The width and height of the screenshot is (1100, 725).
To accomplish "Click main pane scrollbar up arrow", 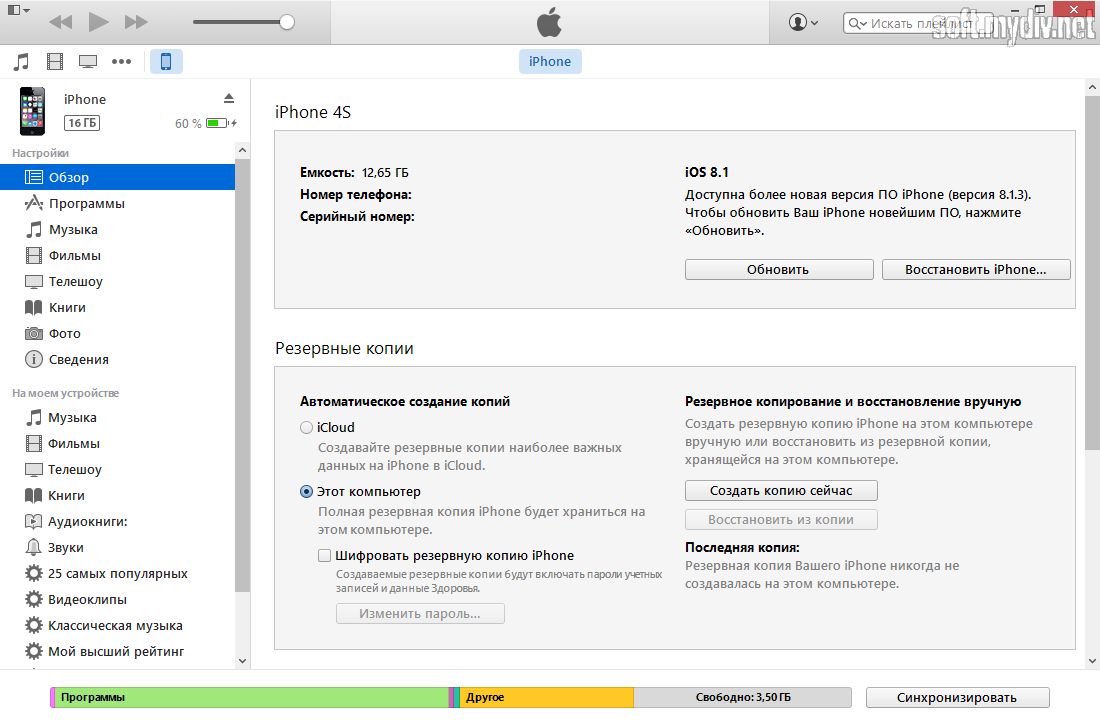I will 1092,88.
